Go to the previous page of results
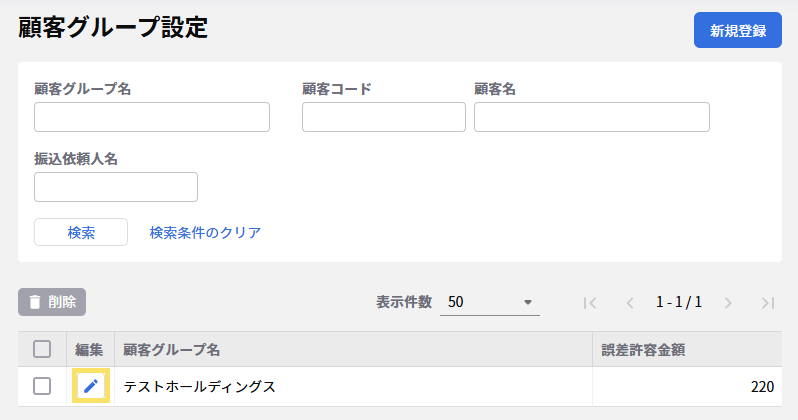Viewport: 798px width, 420px height. pyautogui.click(x=630, y=302)
